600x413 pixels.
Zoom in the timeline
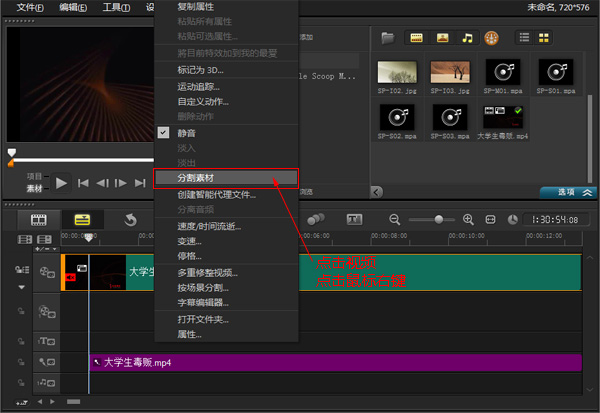point(468,219)
